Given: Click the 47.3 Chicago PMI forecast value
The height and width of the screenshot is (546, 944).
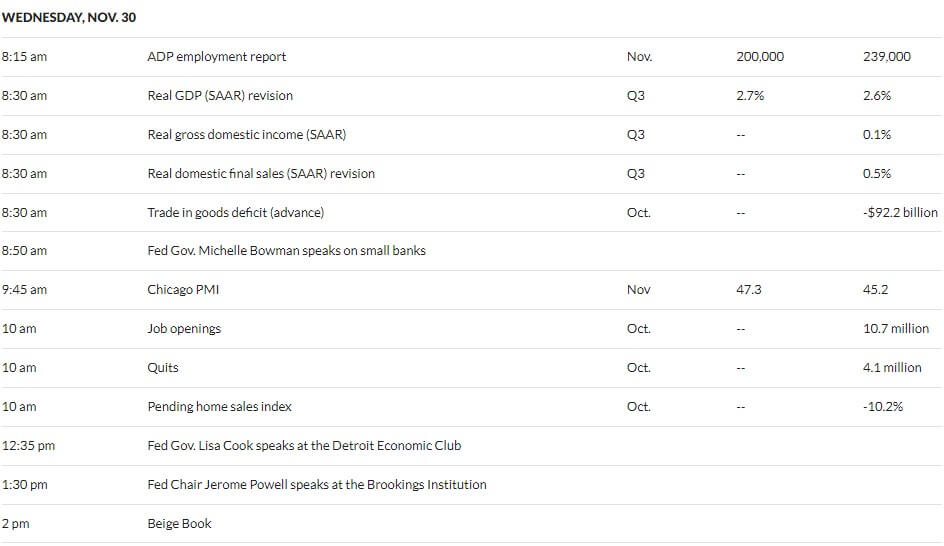Looking at the screenshot, I should [x=749, y=290].
